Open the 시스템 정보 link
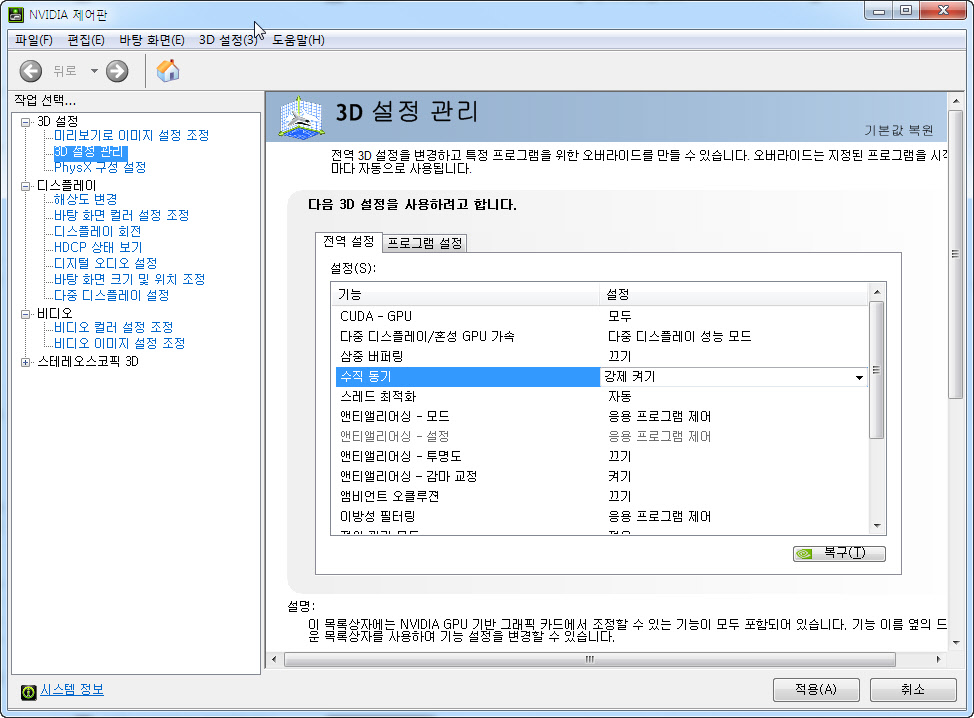 [x=72, y=689]
